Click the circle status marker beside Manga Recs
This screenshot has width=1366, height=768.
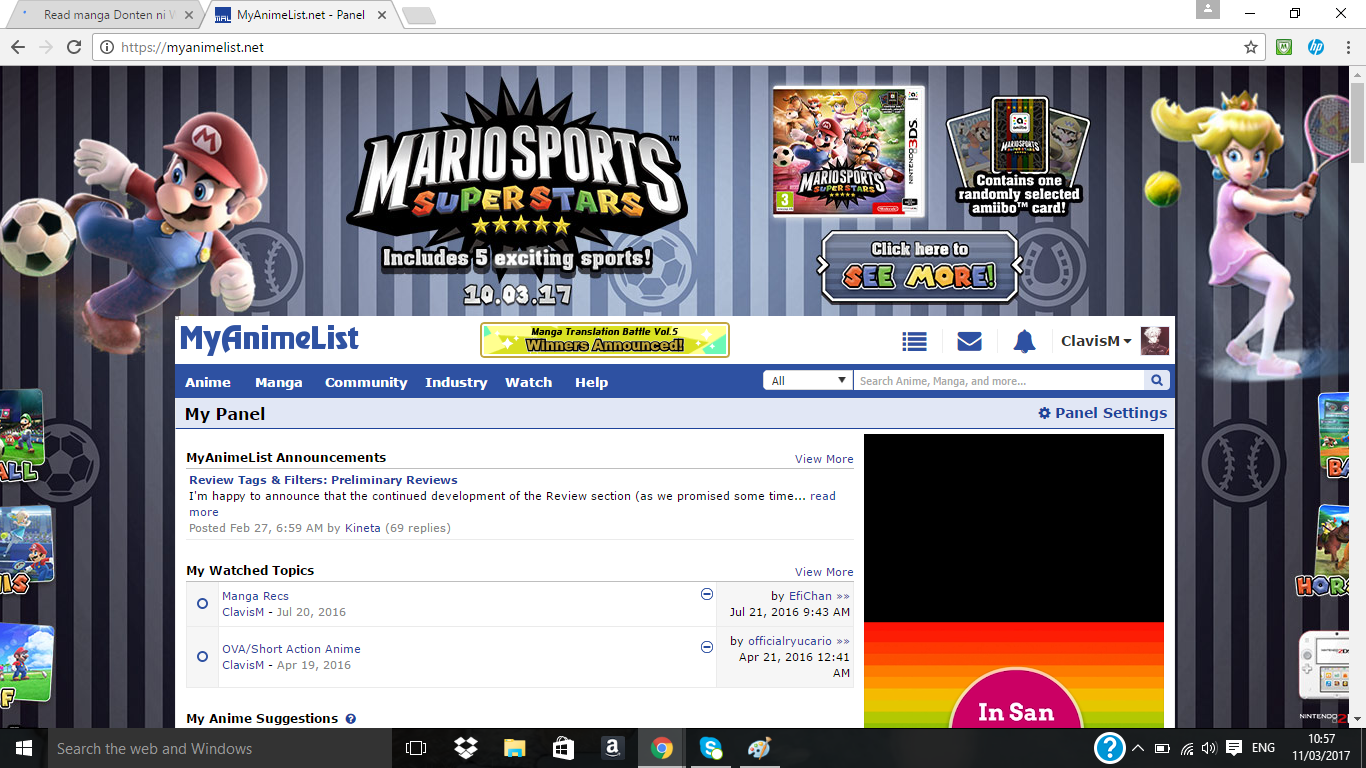[x=202, y=604]
